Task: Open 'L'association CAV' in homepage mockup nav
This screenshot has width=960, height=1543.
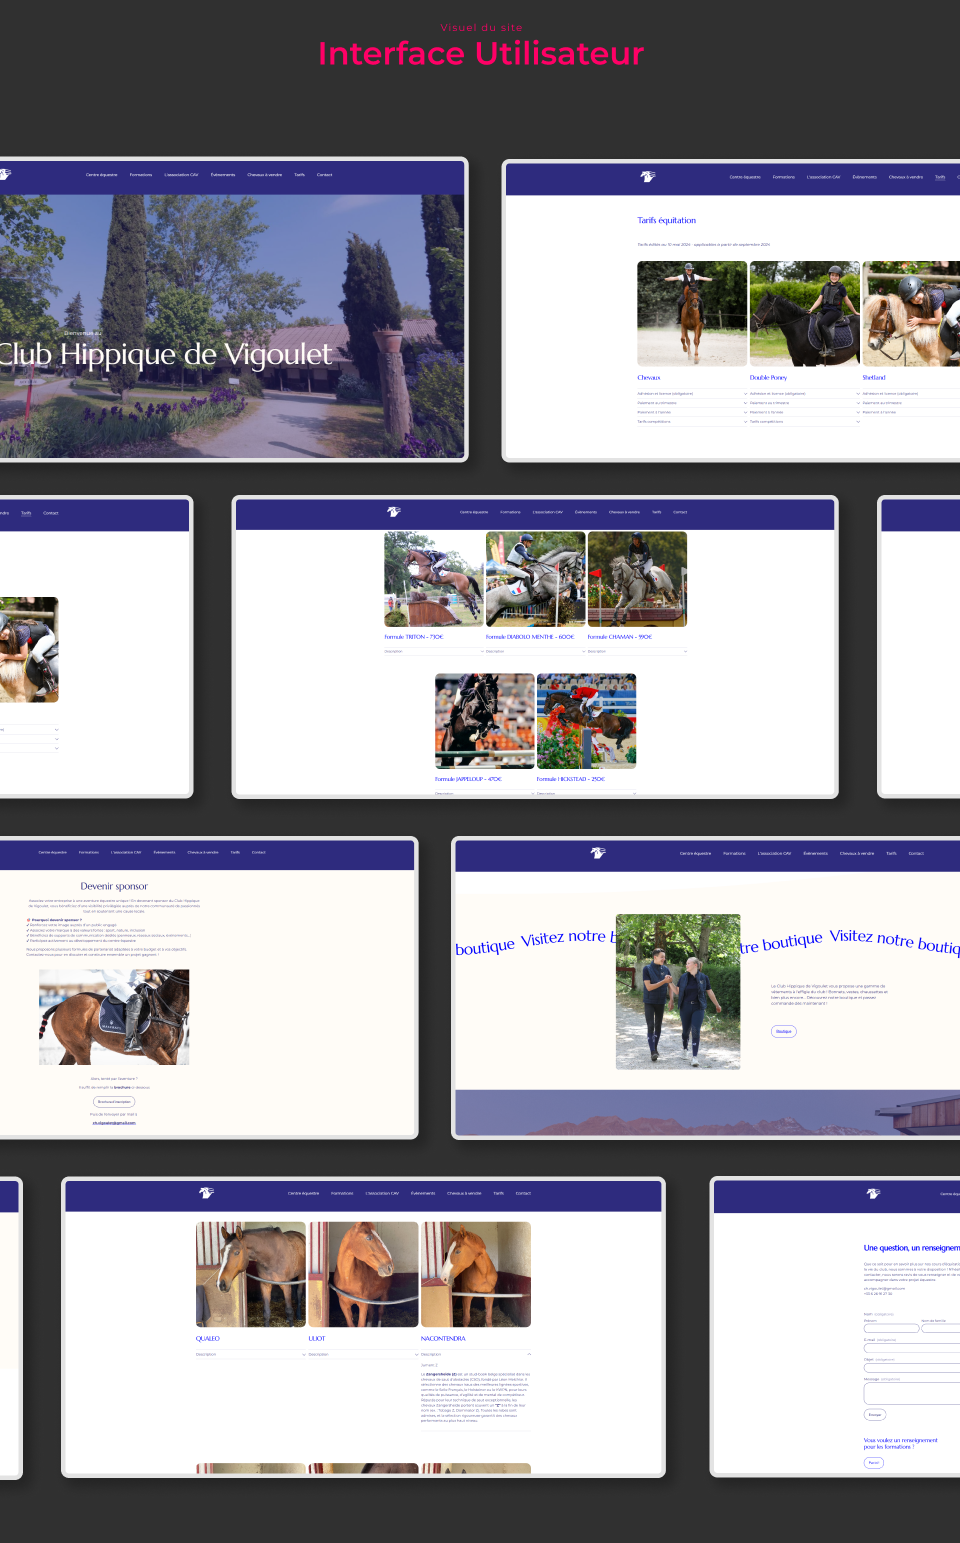Action: coord(181,175)
